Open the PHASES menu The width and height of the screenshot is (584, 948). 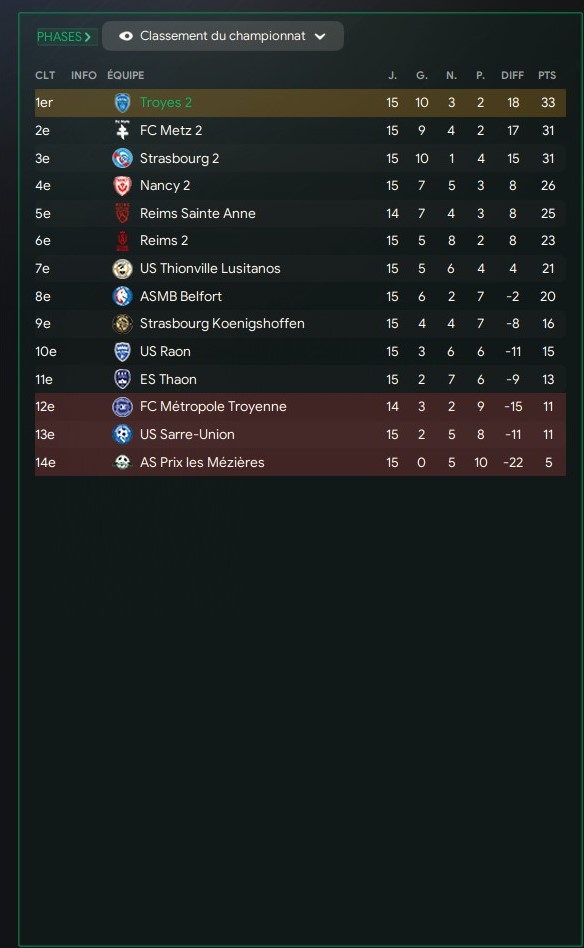[64, 37]
